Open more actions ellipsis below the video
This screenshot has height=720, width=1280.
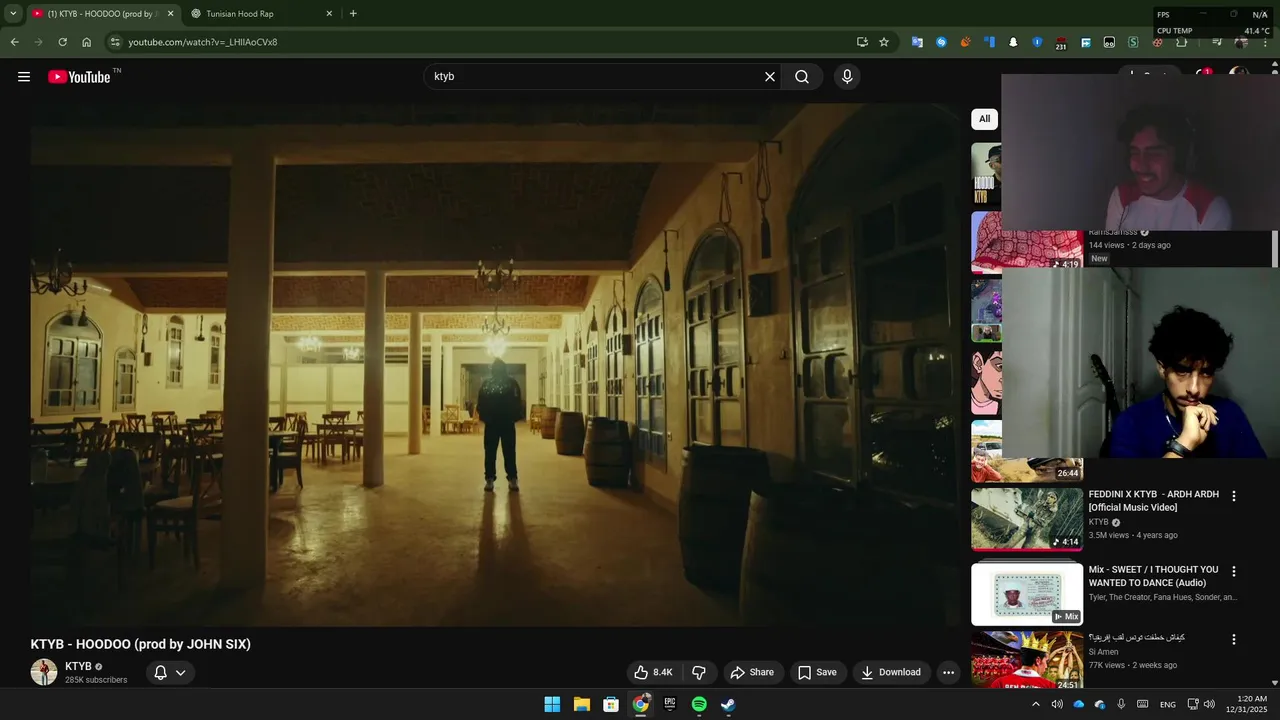pyautogui.click(x=948, y=672)
